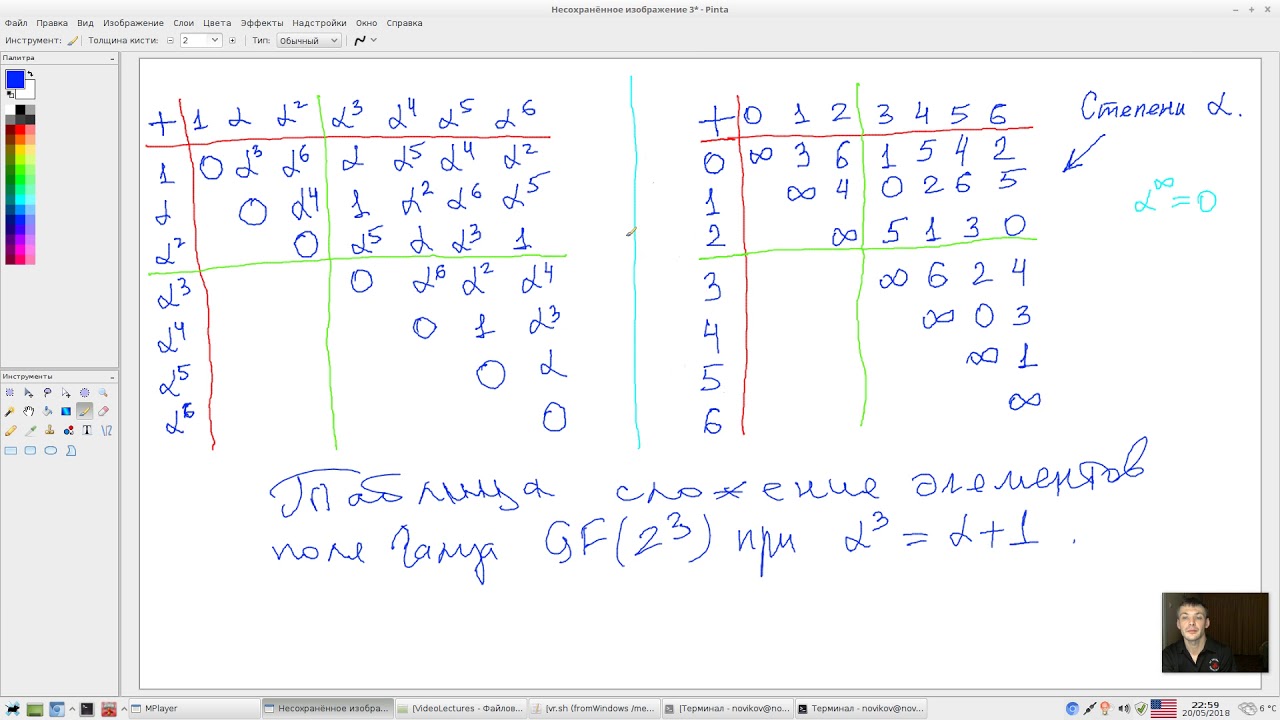
Task: Open Правка menu
Action: pos(52,22)
